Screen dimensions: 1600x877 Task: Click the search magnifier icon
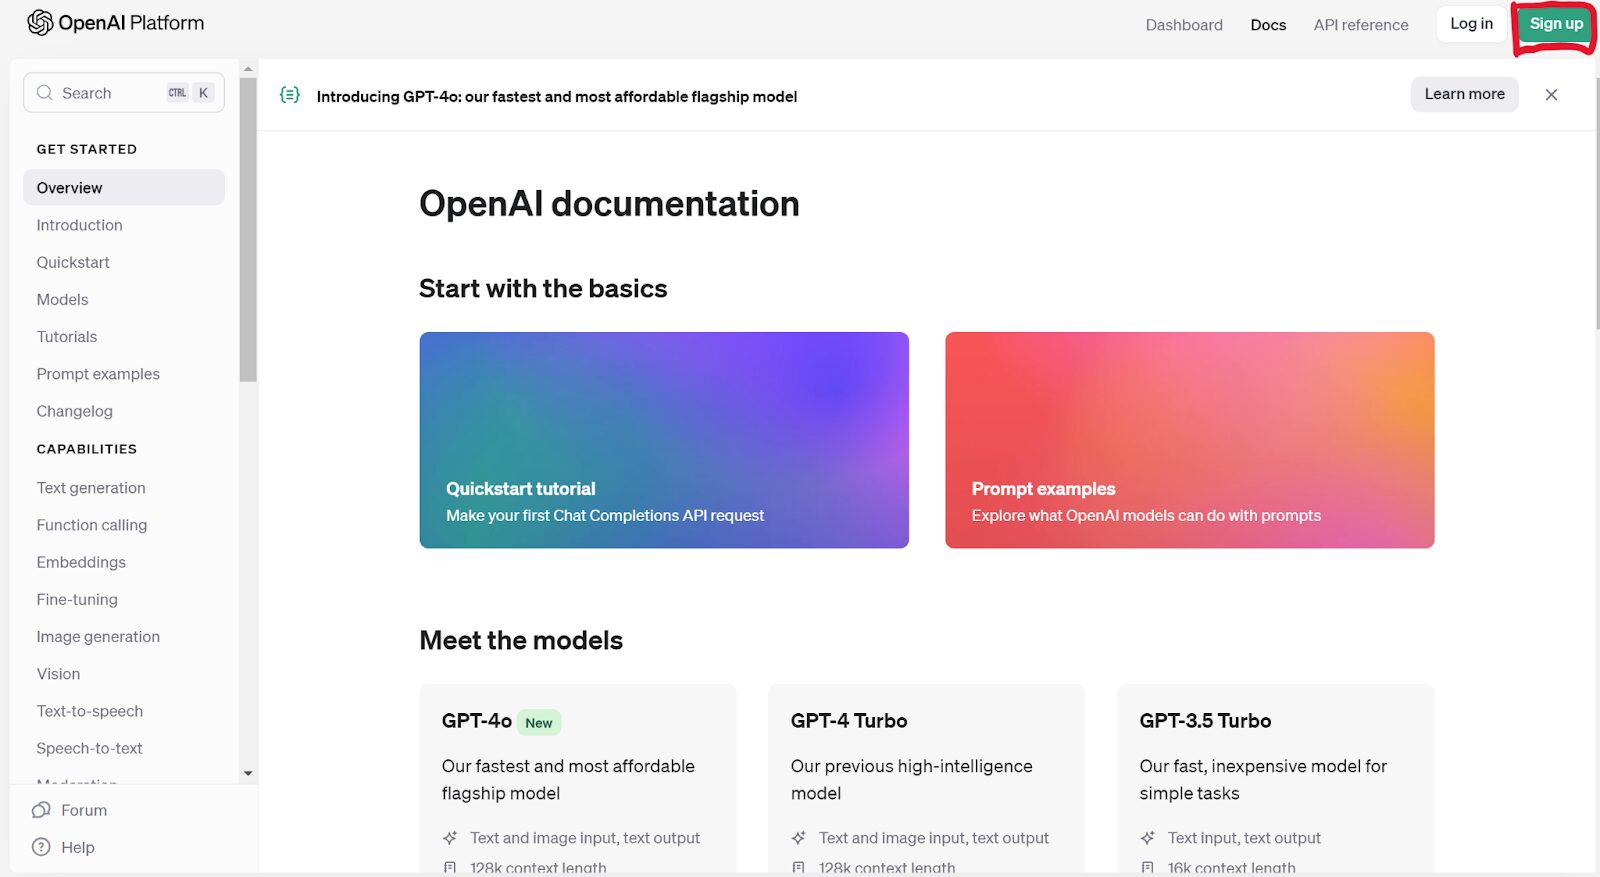tap(44, 93)
